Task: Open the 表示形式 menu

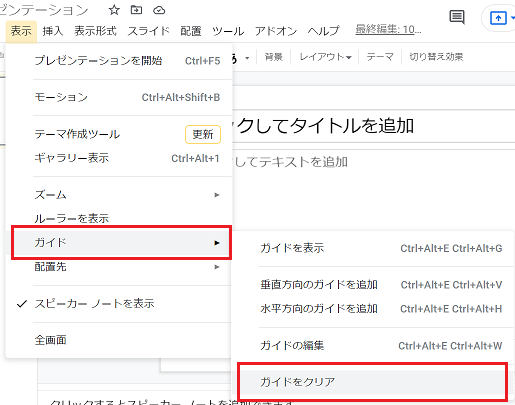Action: point(95,31)
